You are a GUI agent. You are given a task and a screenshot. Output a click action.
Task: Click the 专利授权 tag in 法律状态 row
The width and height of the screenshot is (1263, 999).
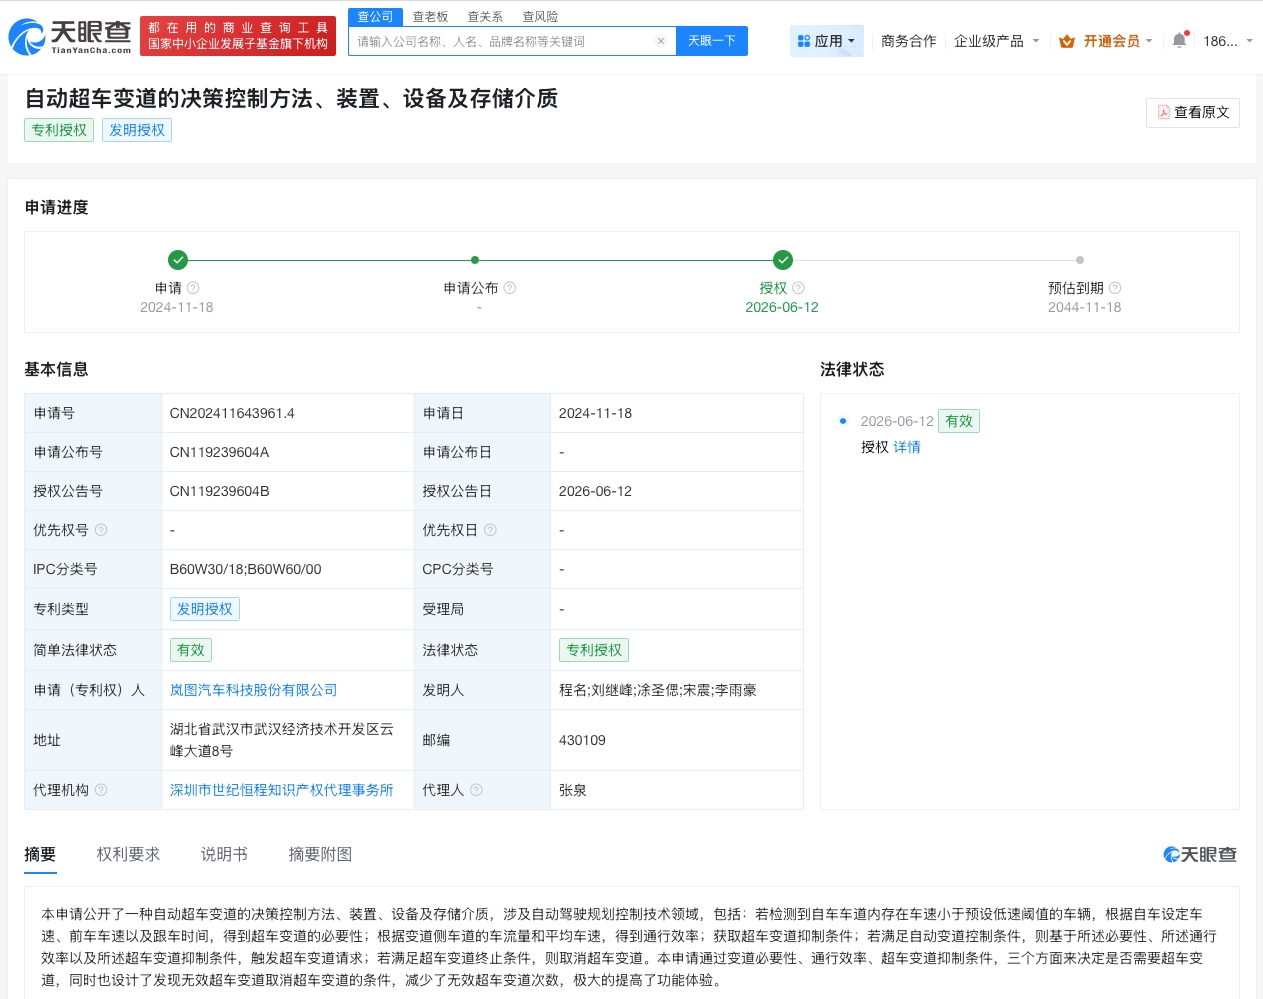[x=594, y=650]
